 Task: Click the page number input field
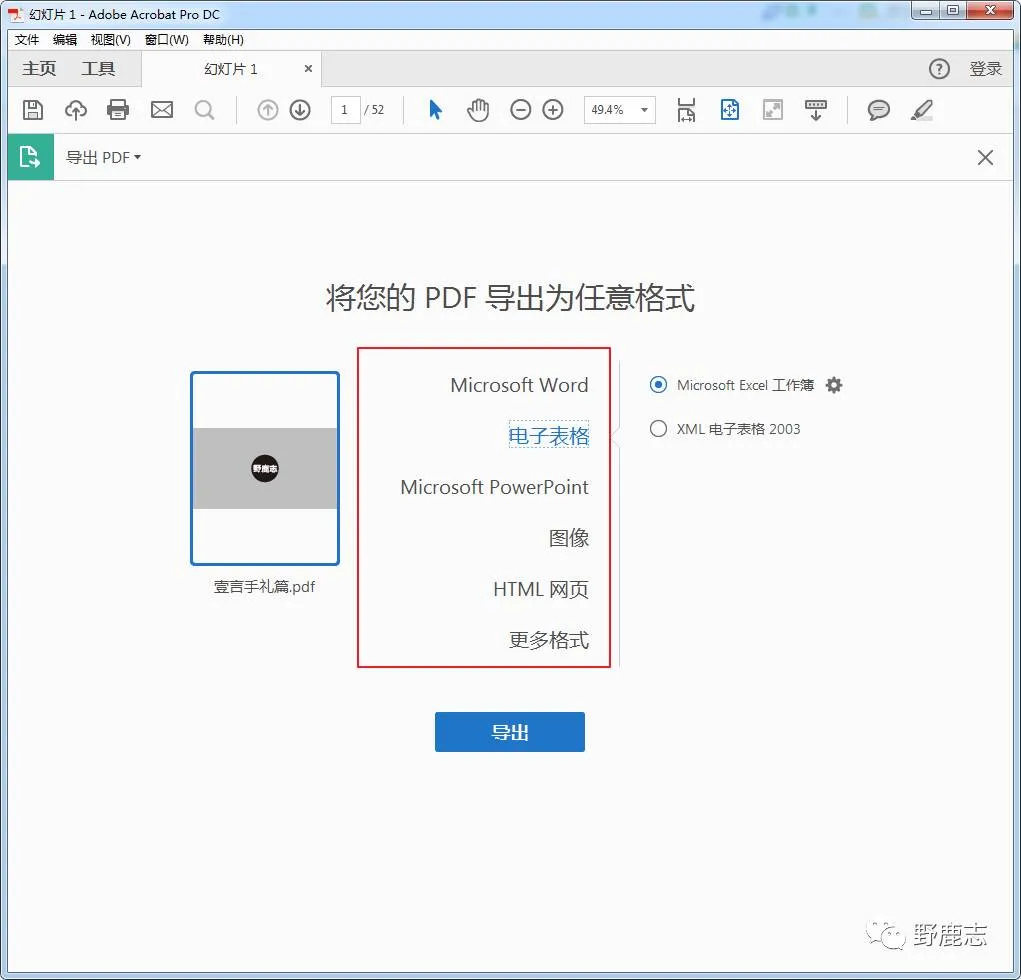click(346, 110)
